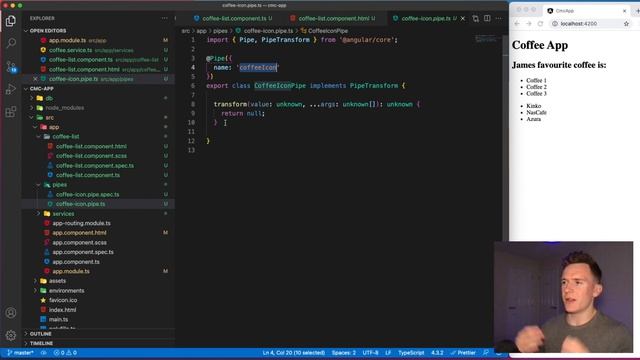Click the master branch in status bar
Viewport: 640px width, 360px height.
(x=20, y=353)
